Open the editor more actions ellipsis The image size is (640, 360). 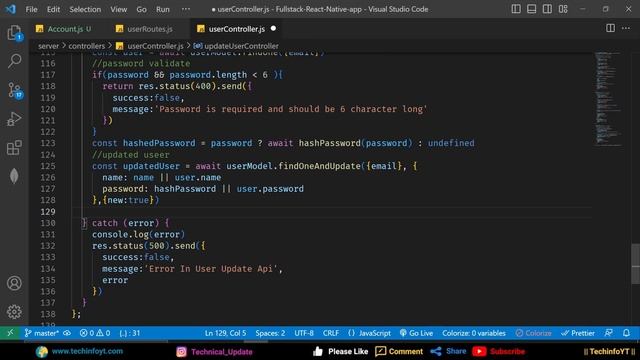626,28
